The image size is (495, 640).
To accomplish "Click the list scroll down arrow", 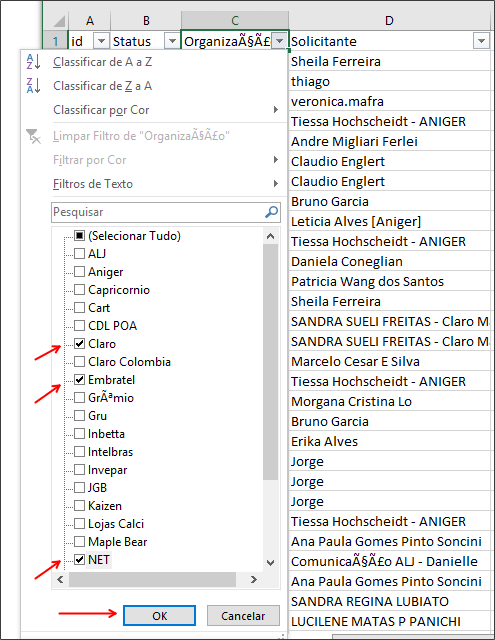I will click(x=270, y=563).
